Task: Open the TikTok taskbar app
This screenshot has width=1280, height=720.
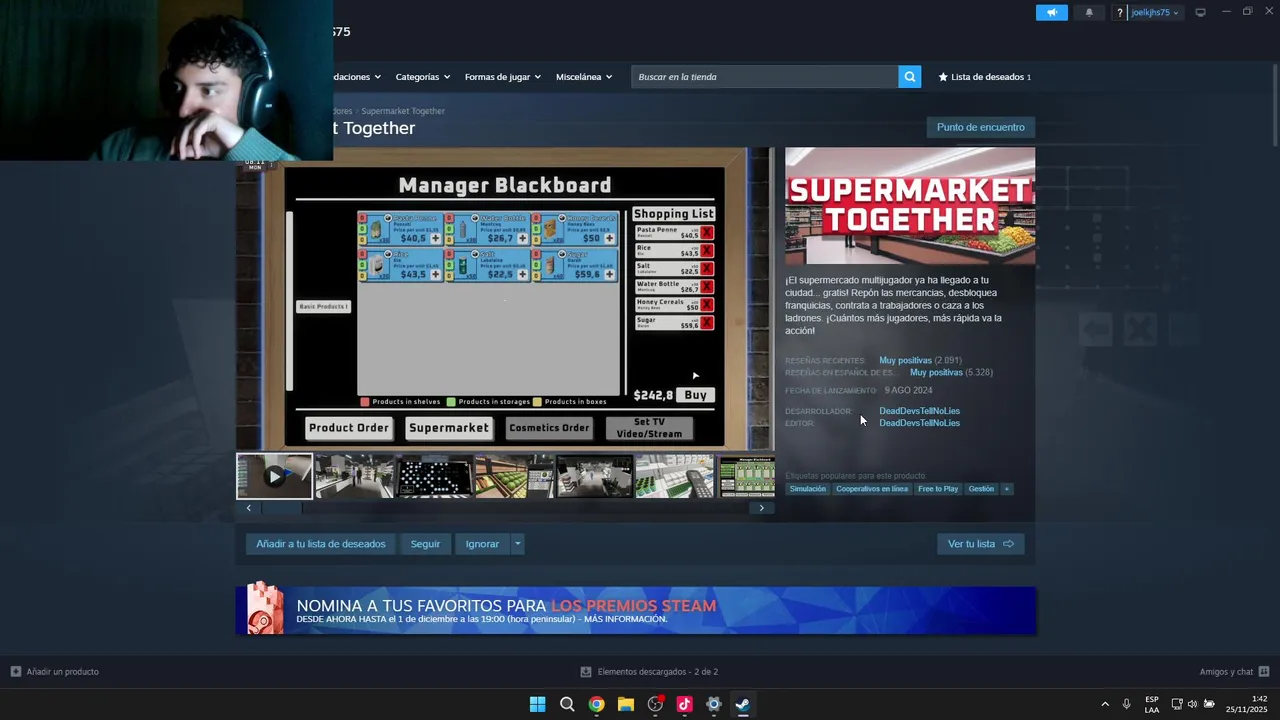Action: 684,704
